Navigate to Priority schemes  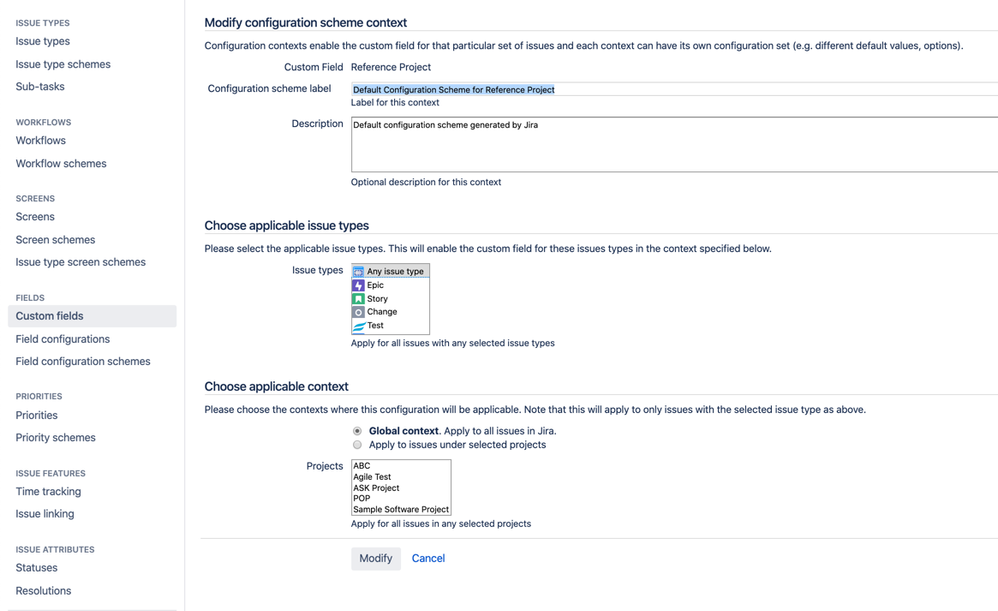coord(55,438)
